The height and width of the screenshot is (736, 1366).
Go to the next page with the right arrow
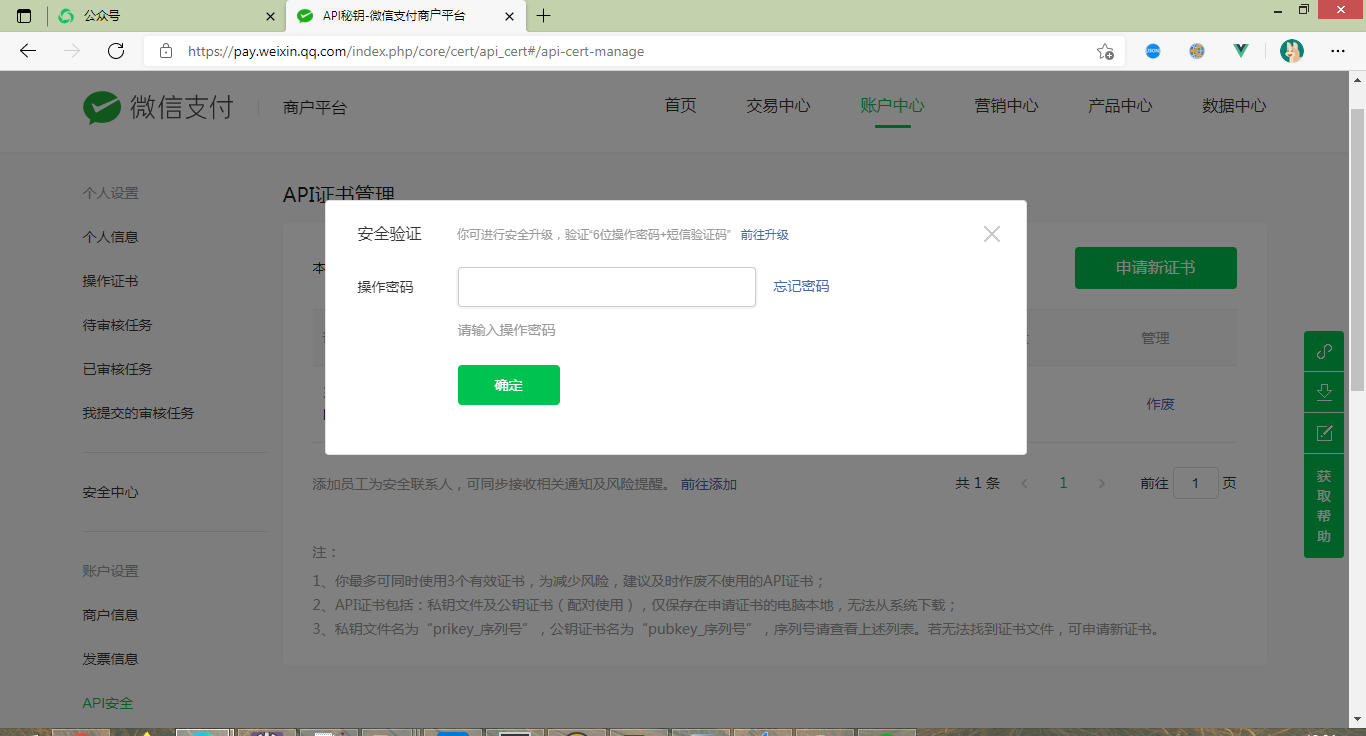click(x=1102, y=483)
